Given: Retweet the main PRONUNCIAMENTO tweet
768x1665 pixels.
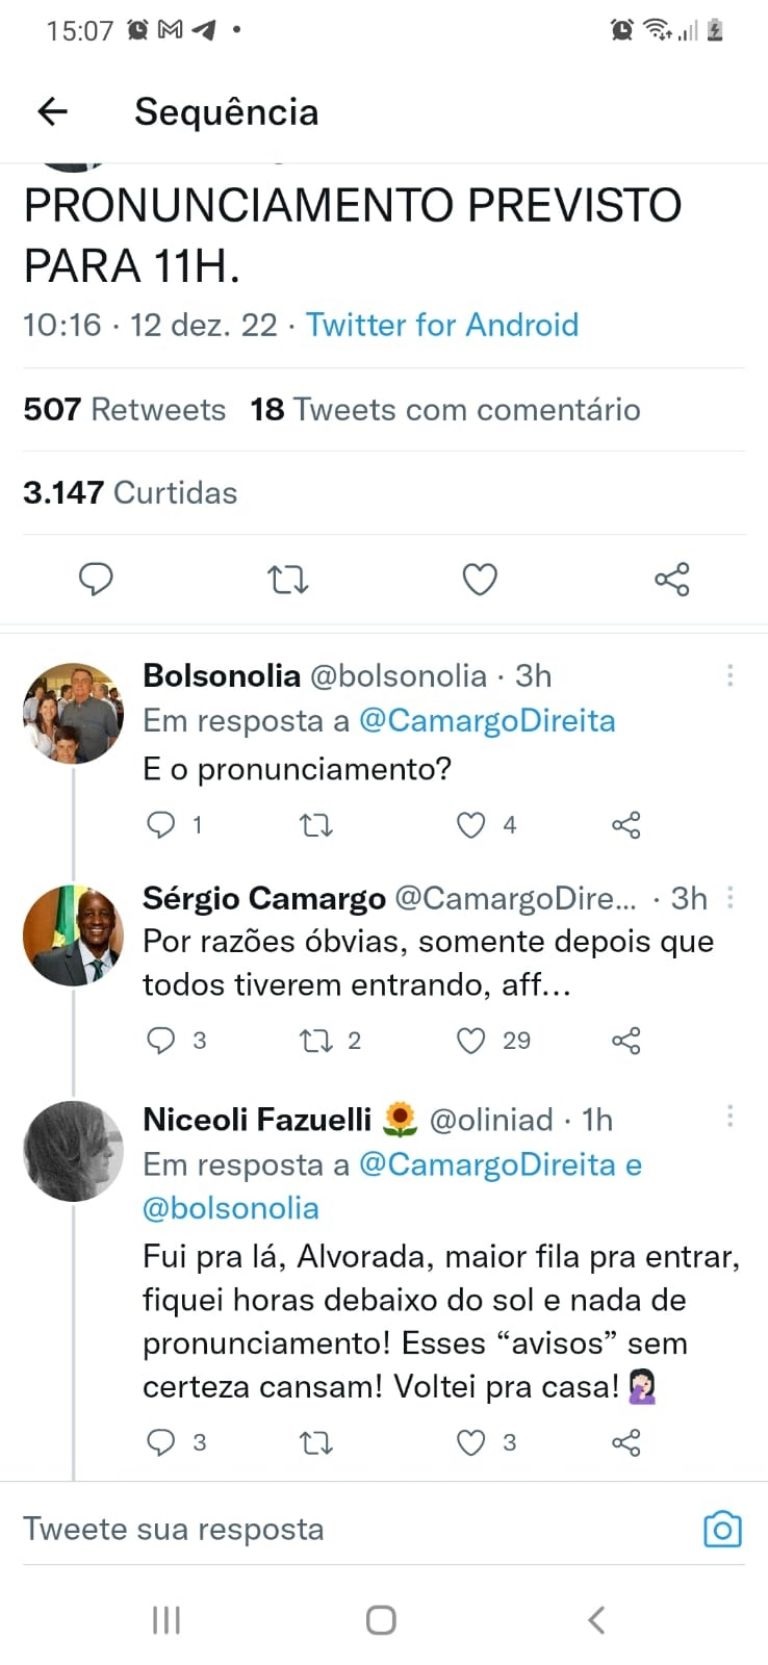Looking at the screenshot, I should pos(288,579).
